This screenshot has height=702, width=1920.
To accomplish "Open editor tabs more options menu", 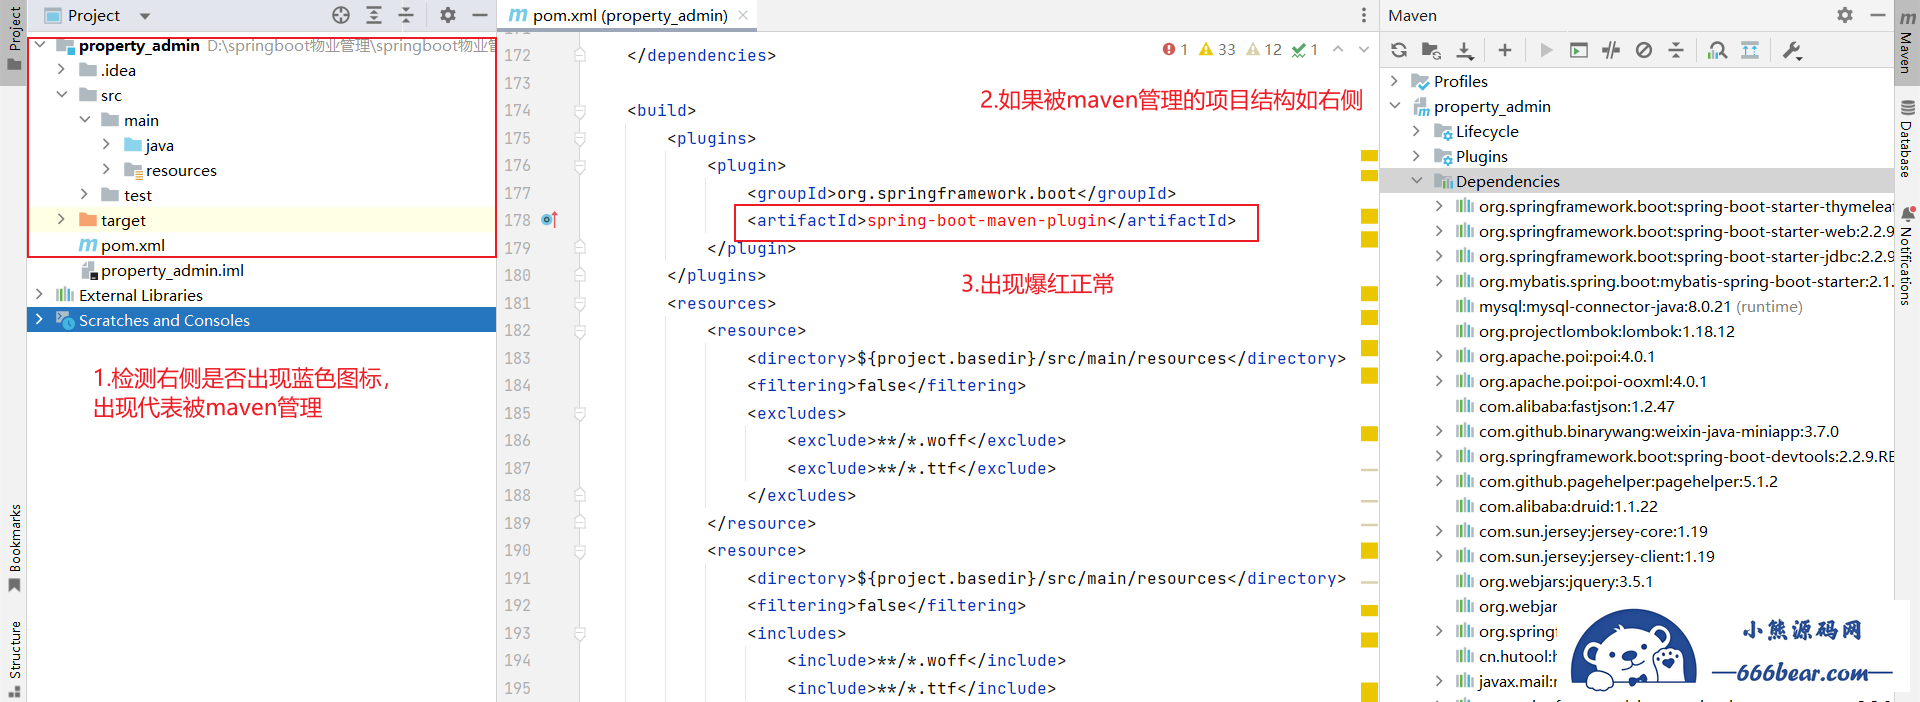I will pos(1363,15).
